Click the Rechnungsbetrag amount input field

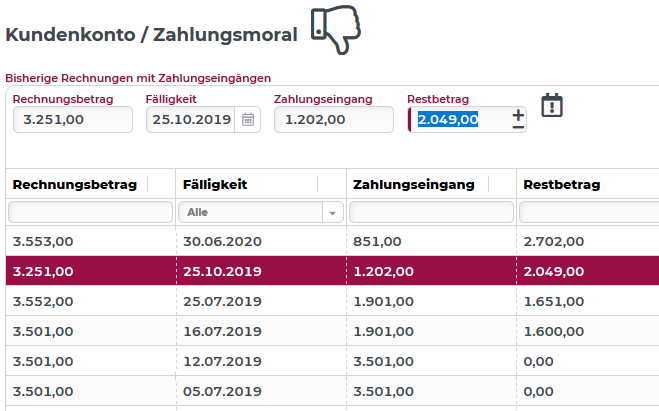point(72,120)
